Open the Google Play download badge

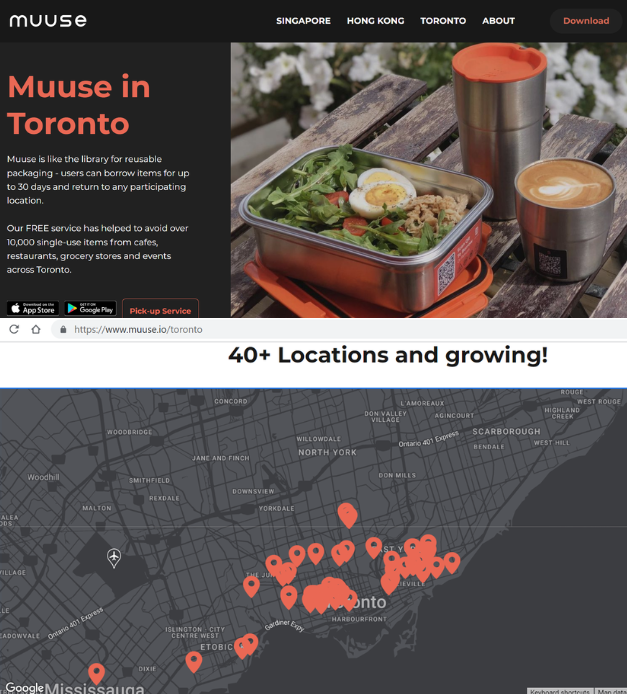pyautogui.click(x=90, y=308)
